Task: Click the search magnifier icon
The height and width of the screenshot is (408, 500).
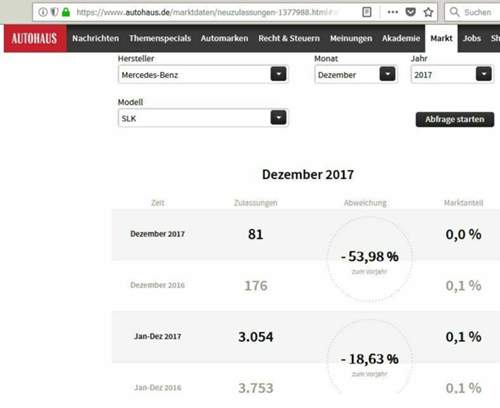Action: coord(454,12)
